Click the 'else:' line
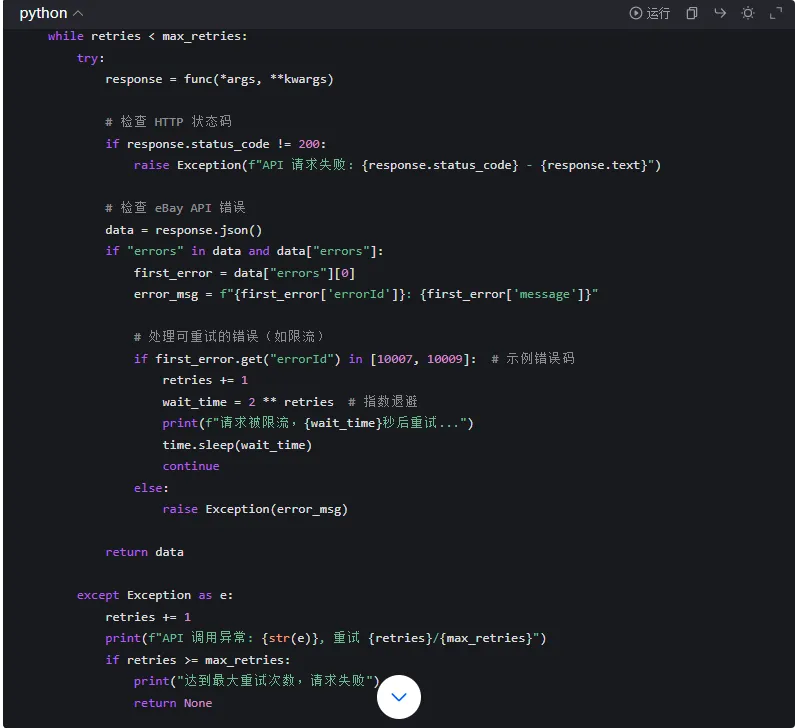Viewport: 795px width, 728px height. click(x=151, y=488)
